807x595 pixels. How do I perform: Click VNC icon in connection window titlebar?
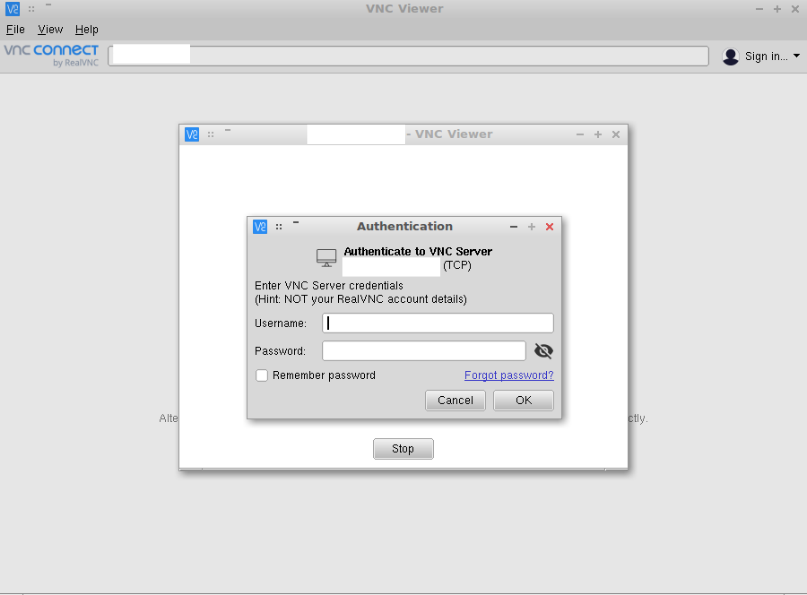pyautogui.click(x=192, y=134)
